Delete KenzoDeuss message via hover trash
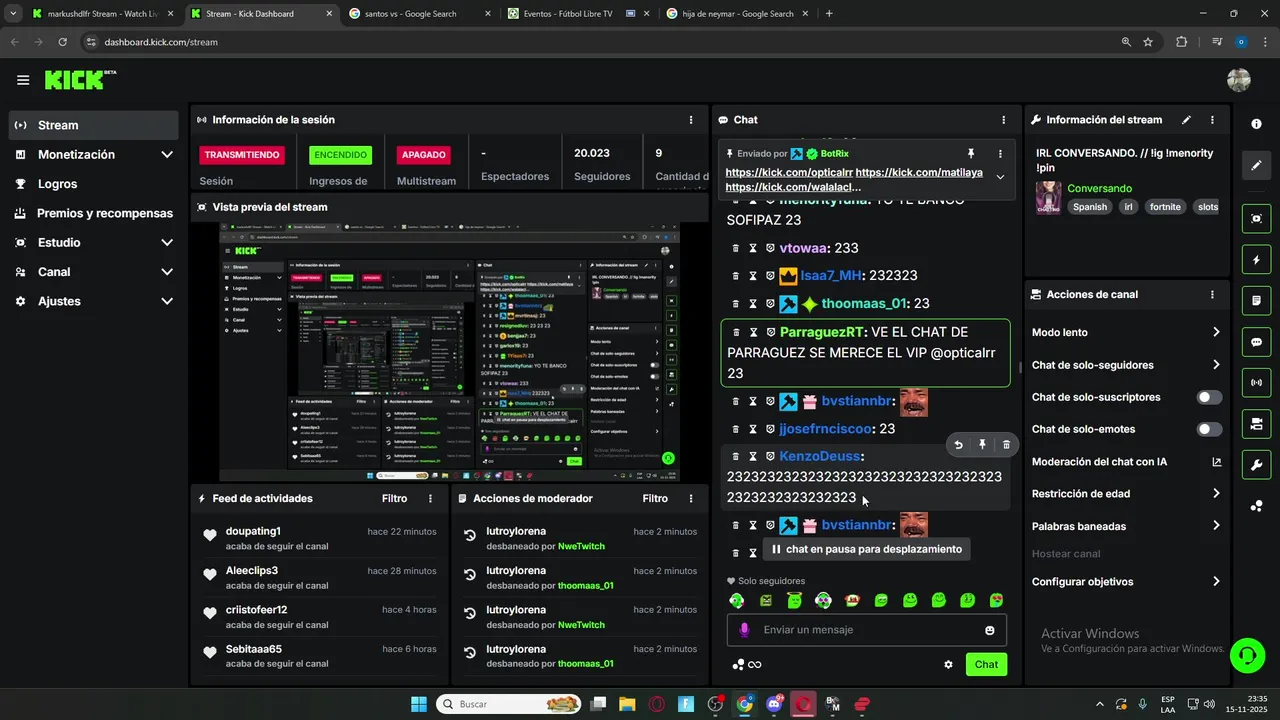 tap(1006, 445)
